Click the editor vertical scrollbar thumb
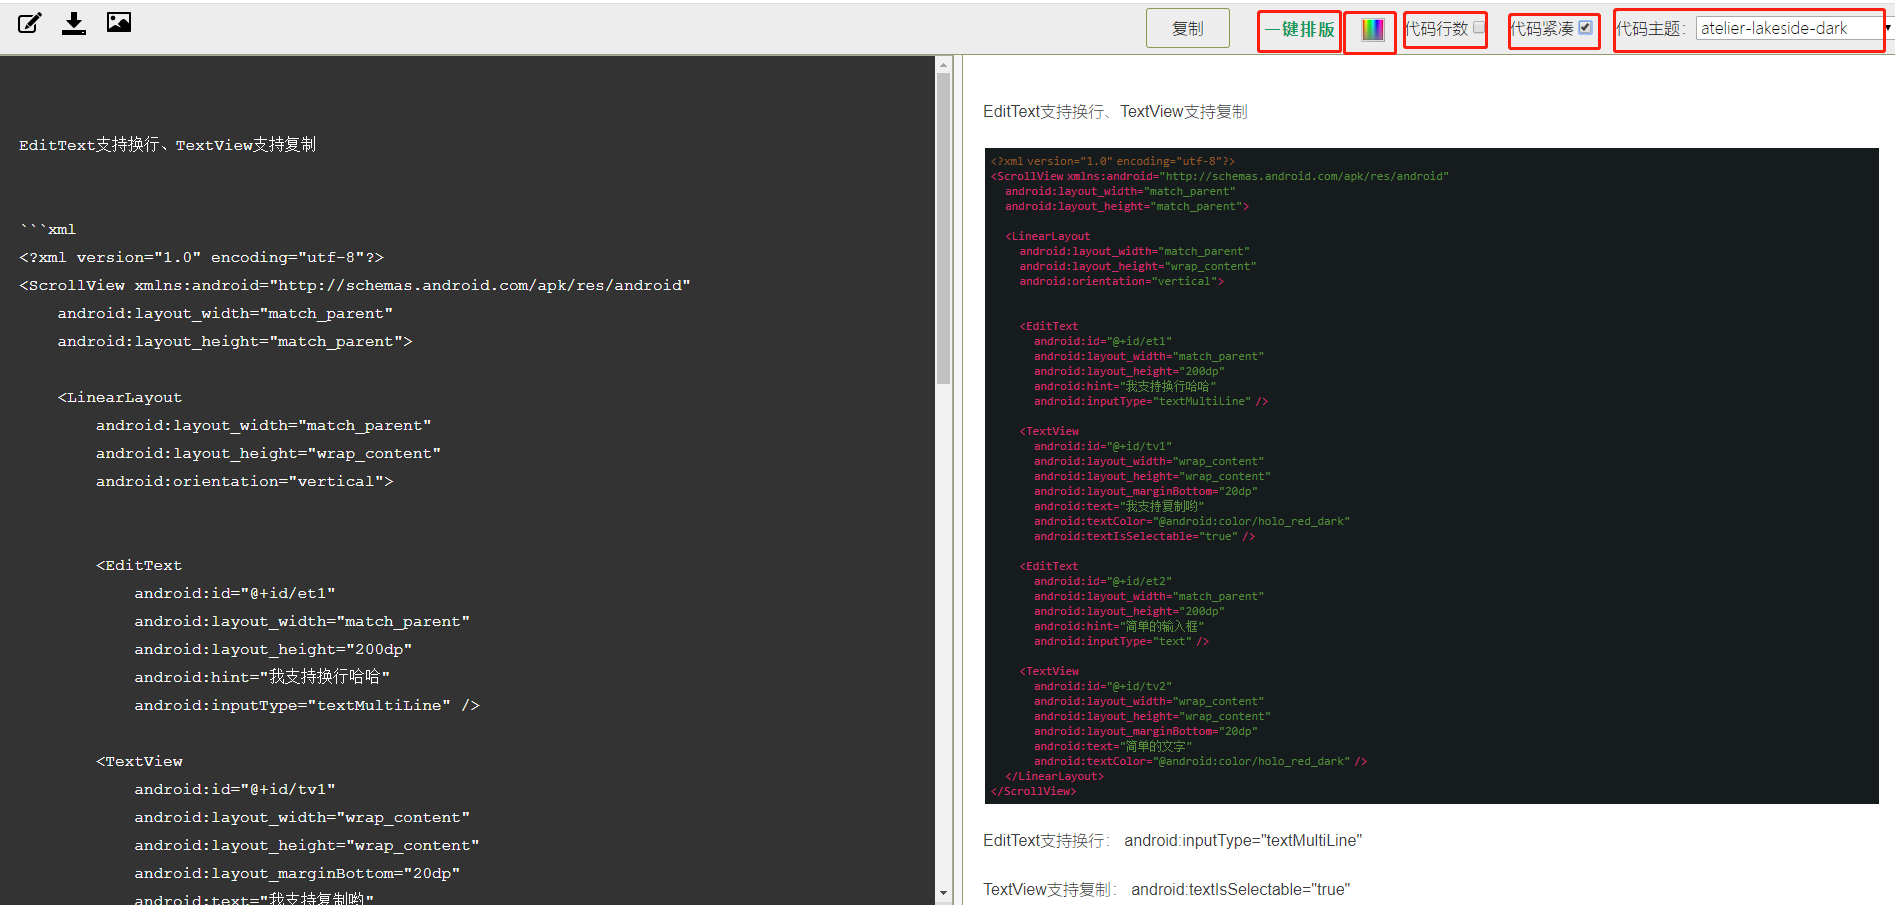The width and height of the screenshot is (1895, 905). click(x=943, y=228)
